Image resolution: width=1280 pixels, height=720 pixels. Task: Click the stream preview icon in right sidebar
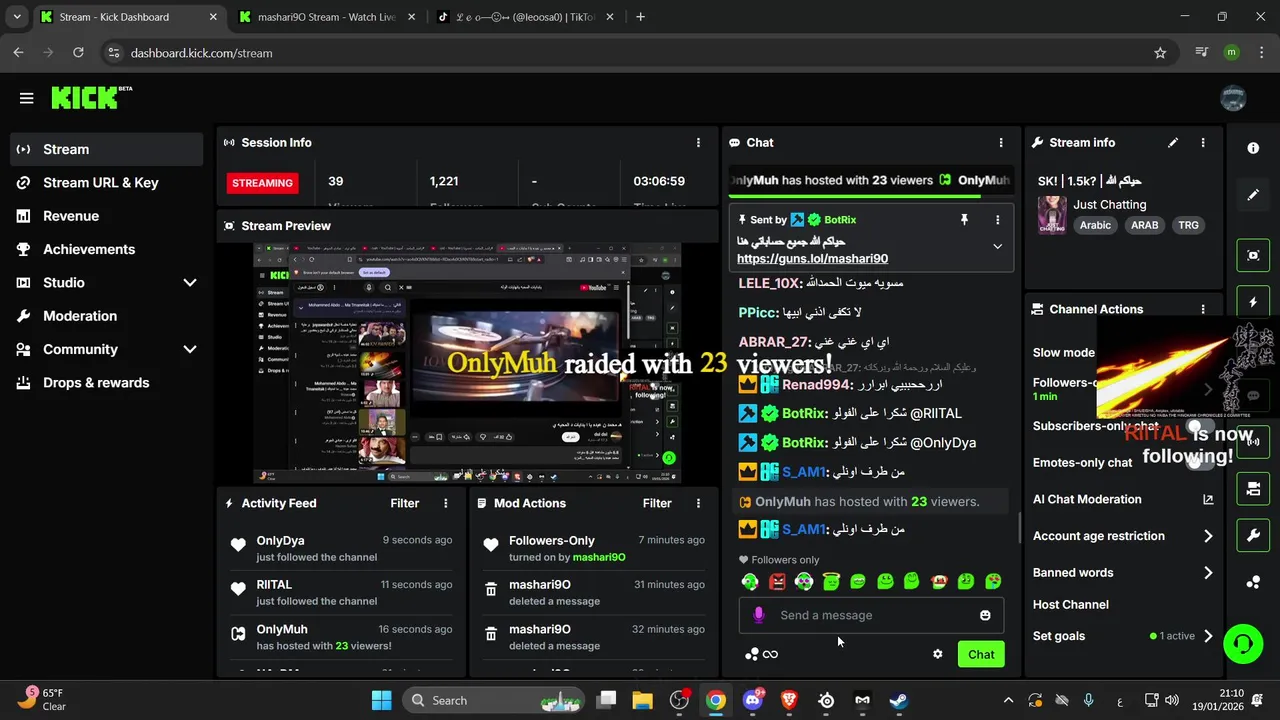pyautogui.click(x=1253, y=255)
